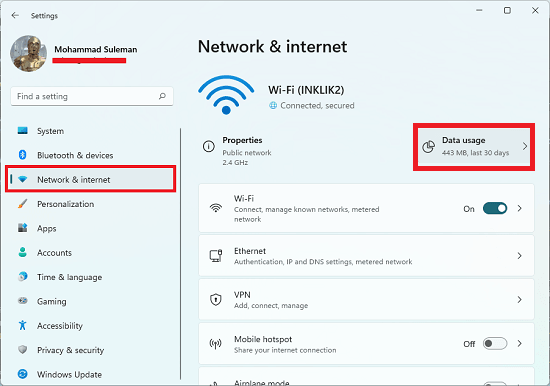Image resolution: width=550 pixels, height=386 pixels.
Task: Click the Gaming controller icon
Action: pyautogui.click(x=22, y=301)
